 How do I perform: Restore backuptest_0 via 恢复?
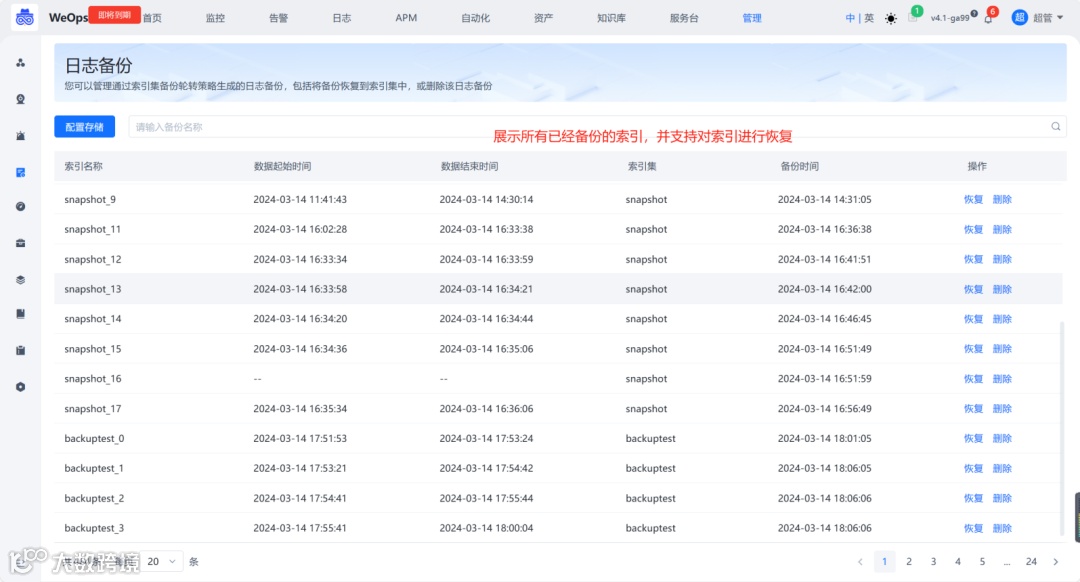pos(973,438)
